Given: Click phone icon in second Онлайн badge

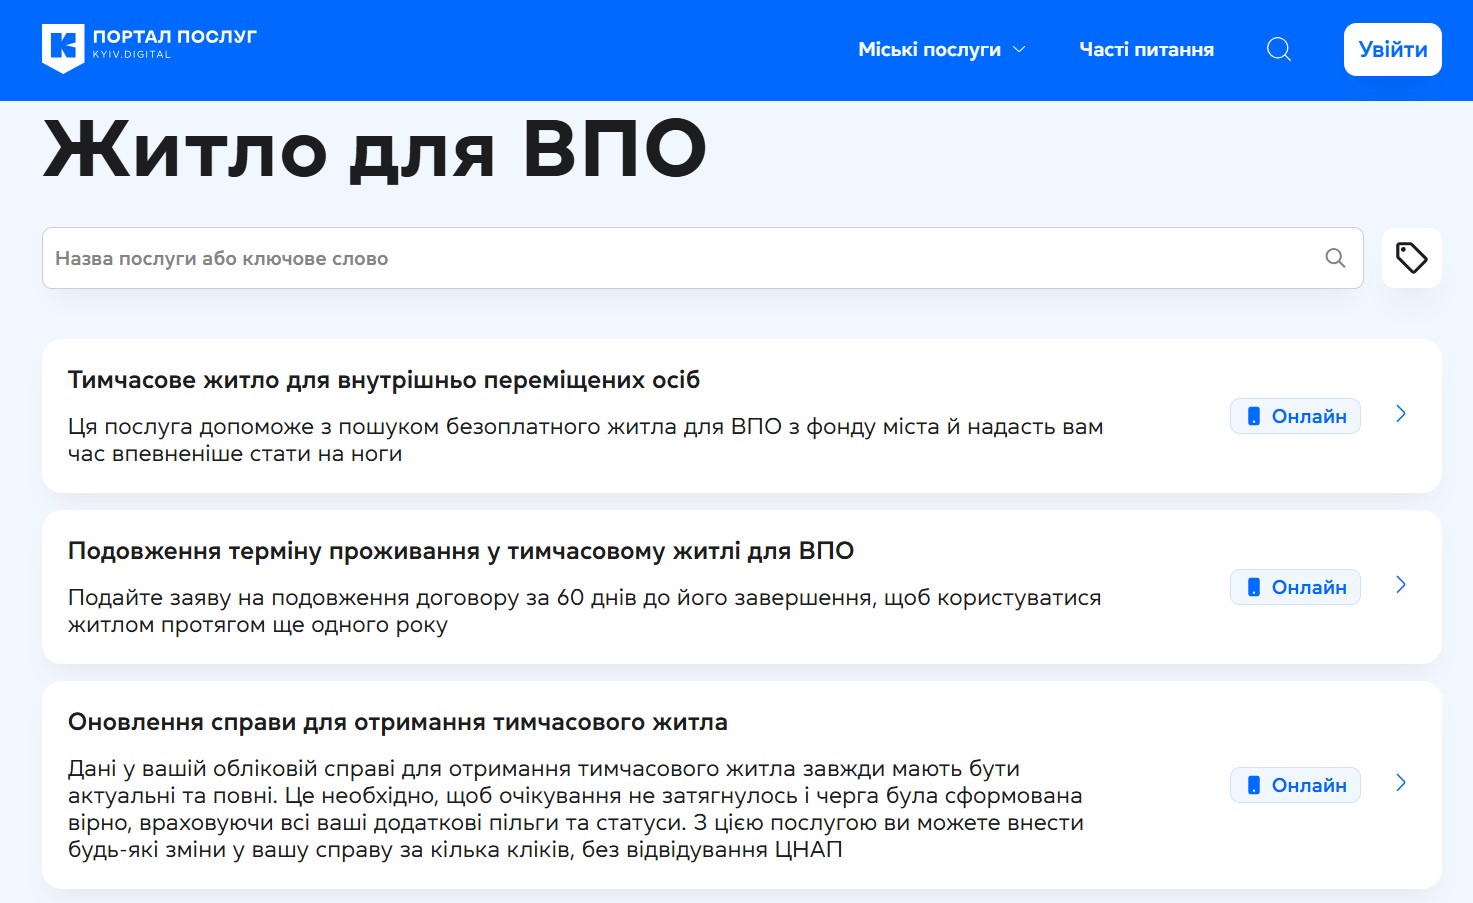Looking at the screenshot, I should [x=1253, y=587].
